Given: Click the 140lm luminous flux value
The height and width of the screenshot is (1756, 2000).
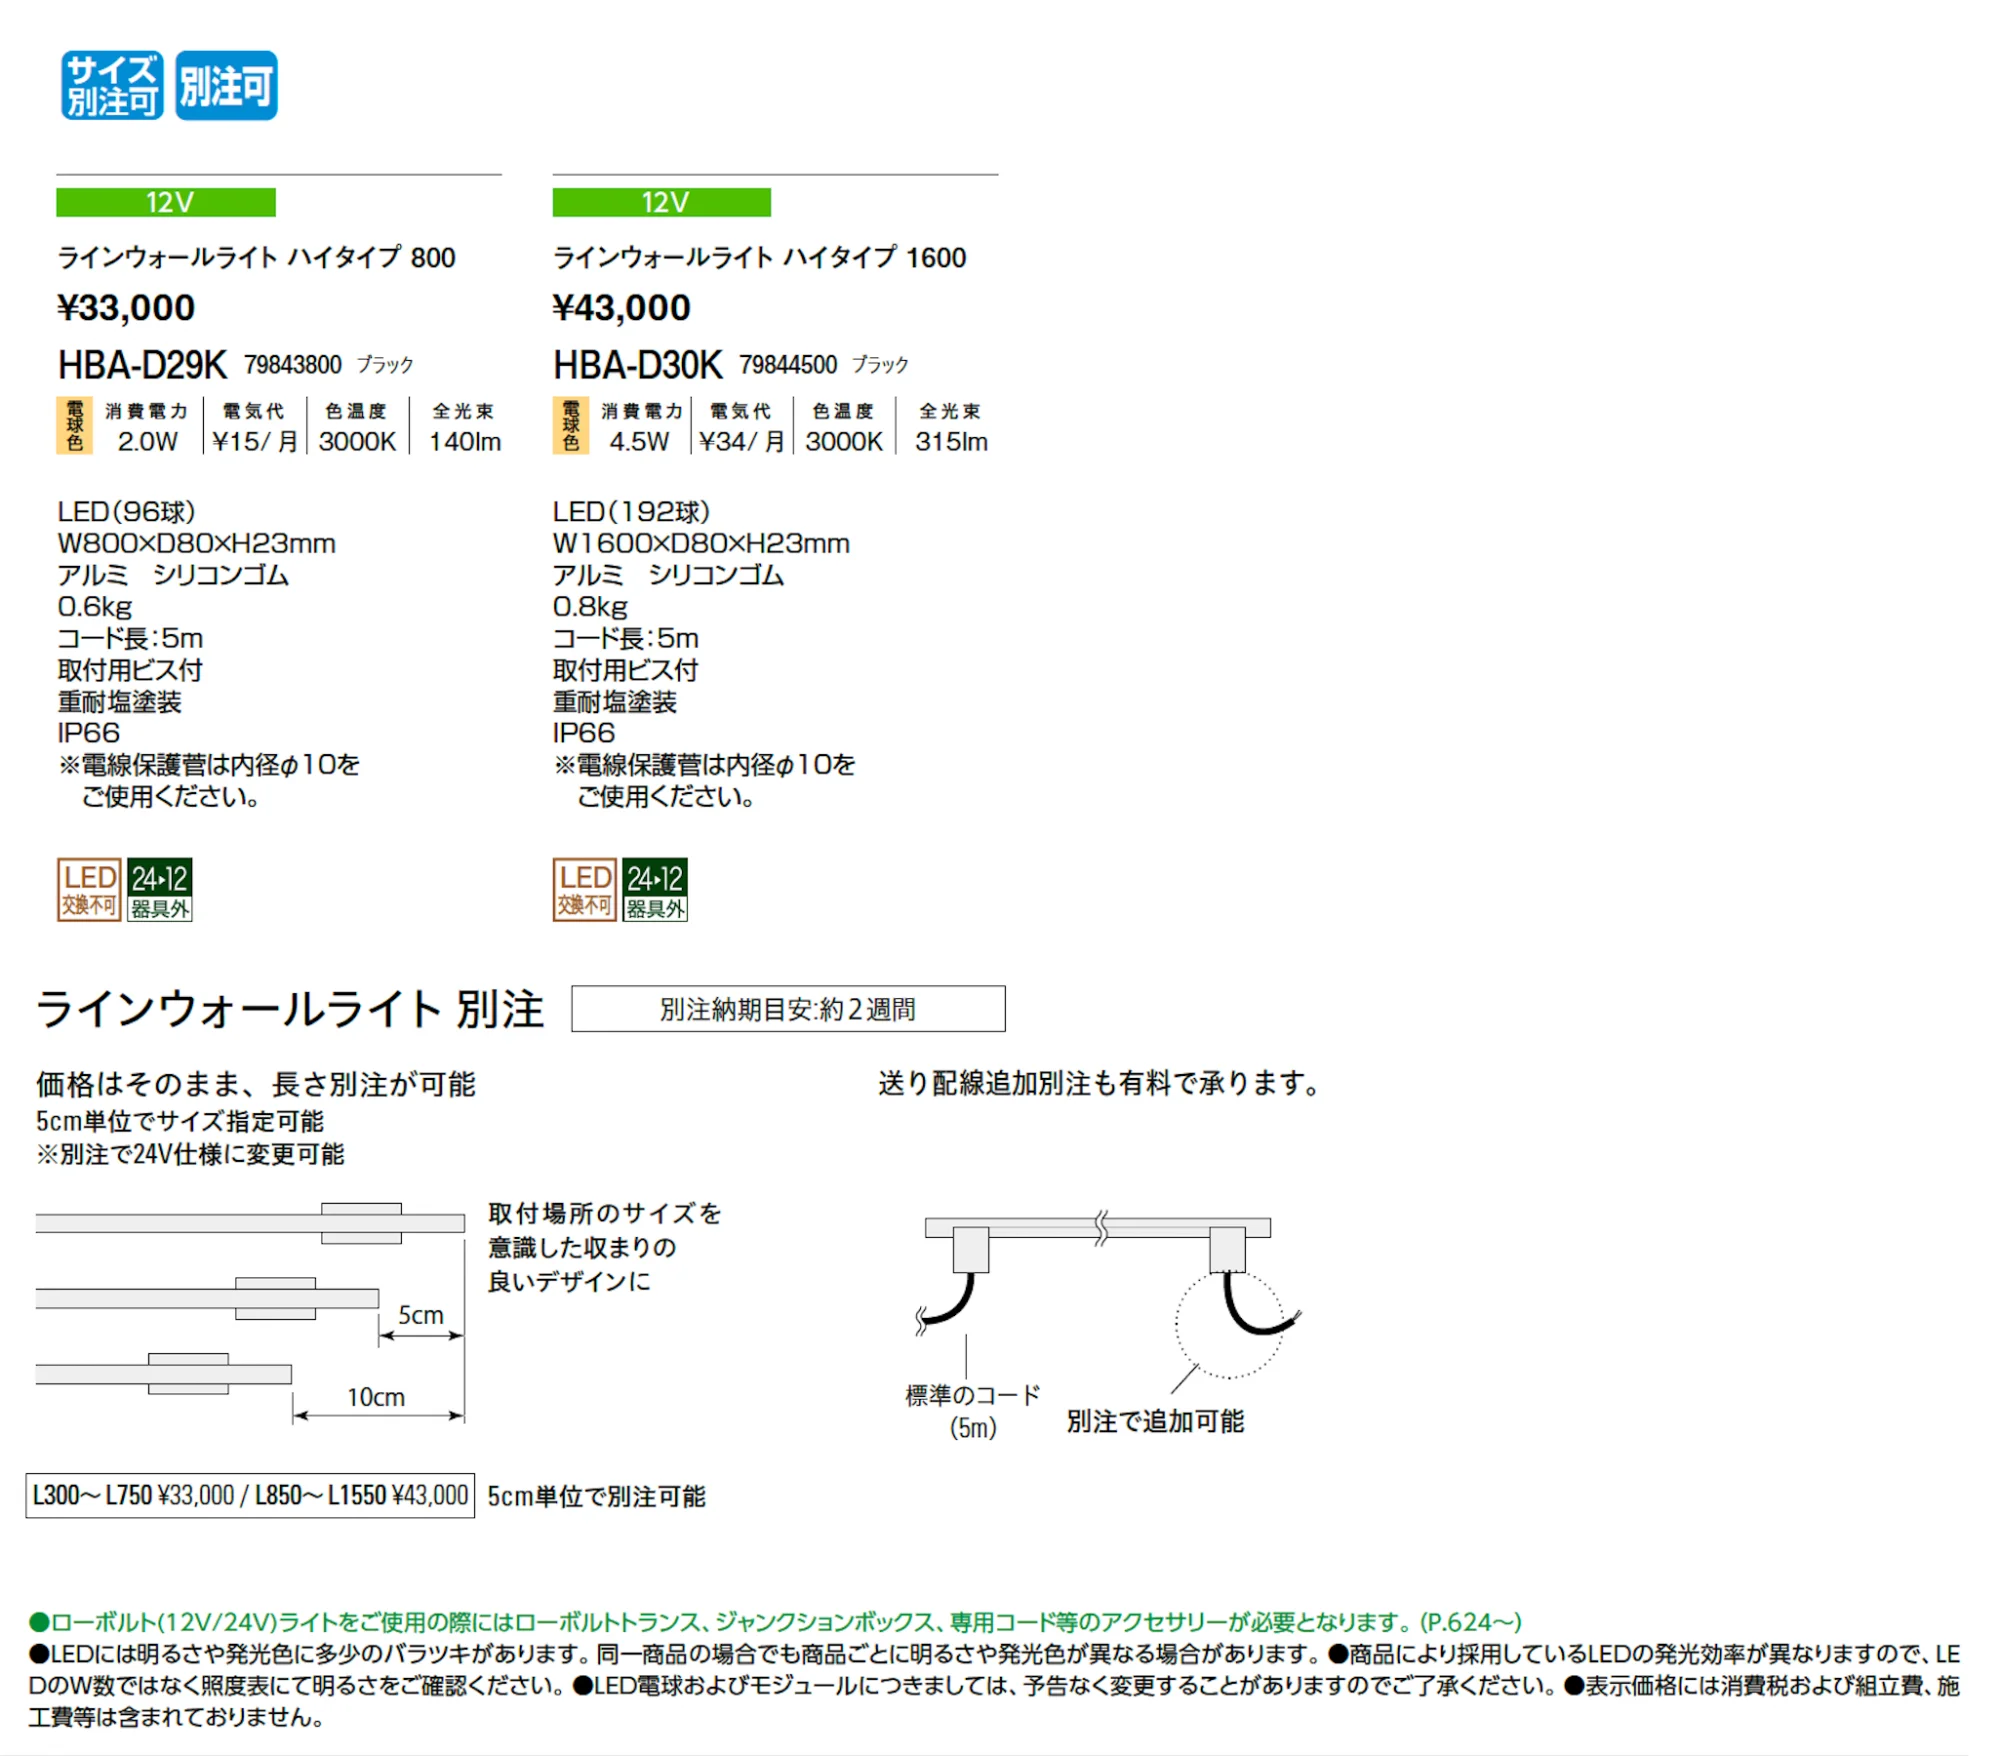Looking at the screenshot, I should [465, 441].
